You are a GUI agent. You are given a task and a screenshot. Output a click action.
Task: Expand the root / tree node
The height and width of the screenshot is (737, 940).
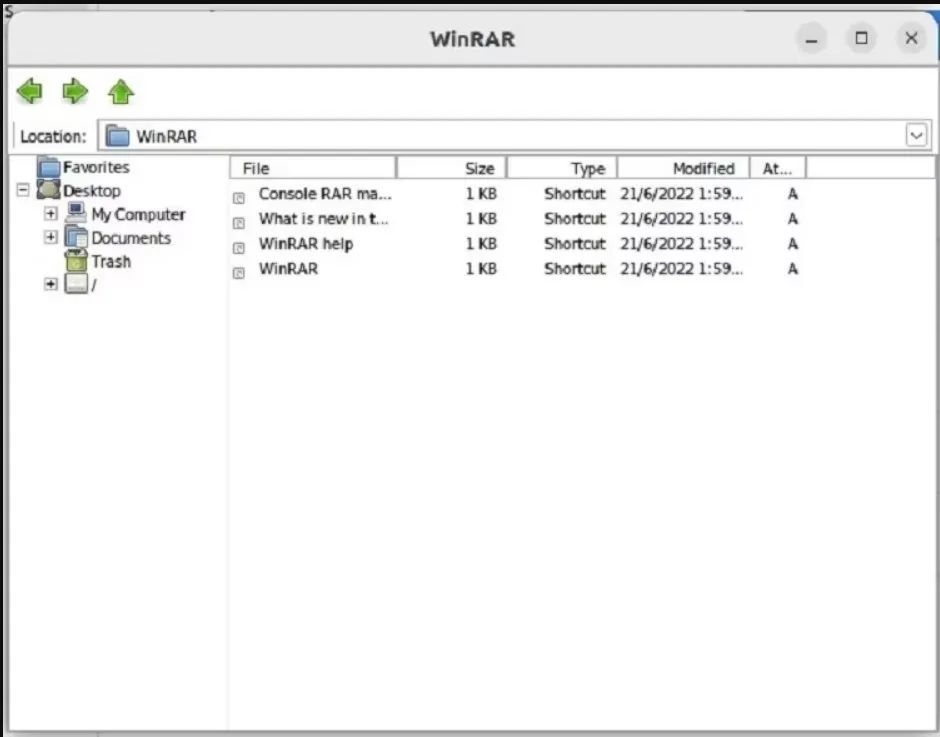50,284
